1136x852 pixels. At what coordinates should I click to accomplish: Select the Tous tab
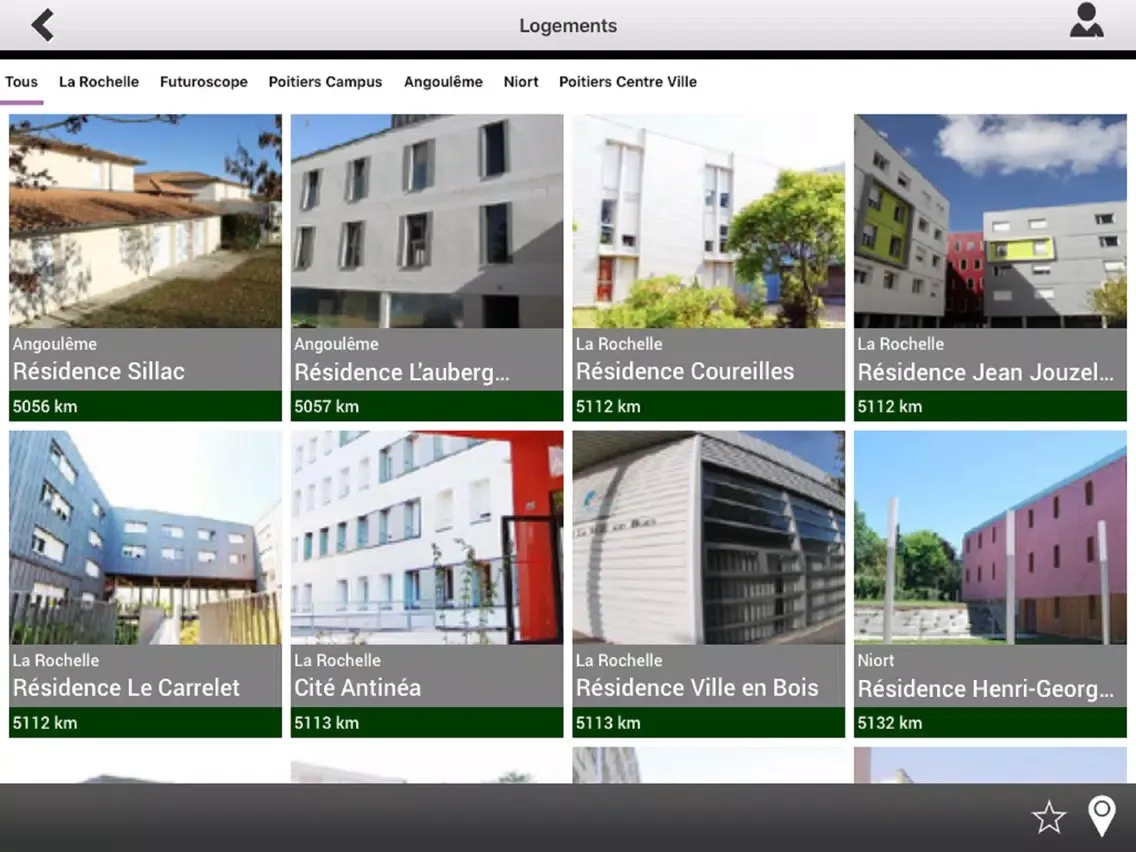coord(22,82)
